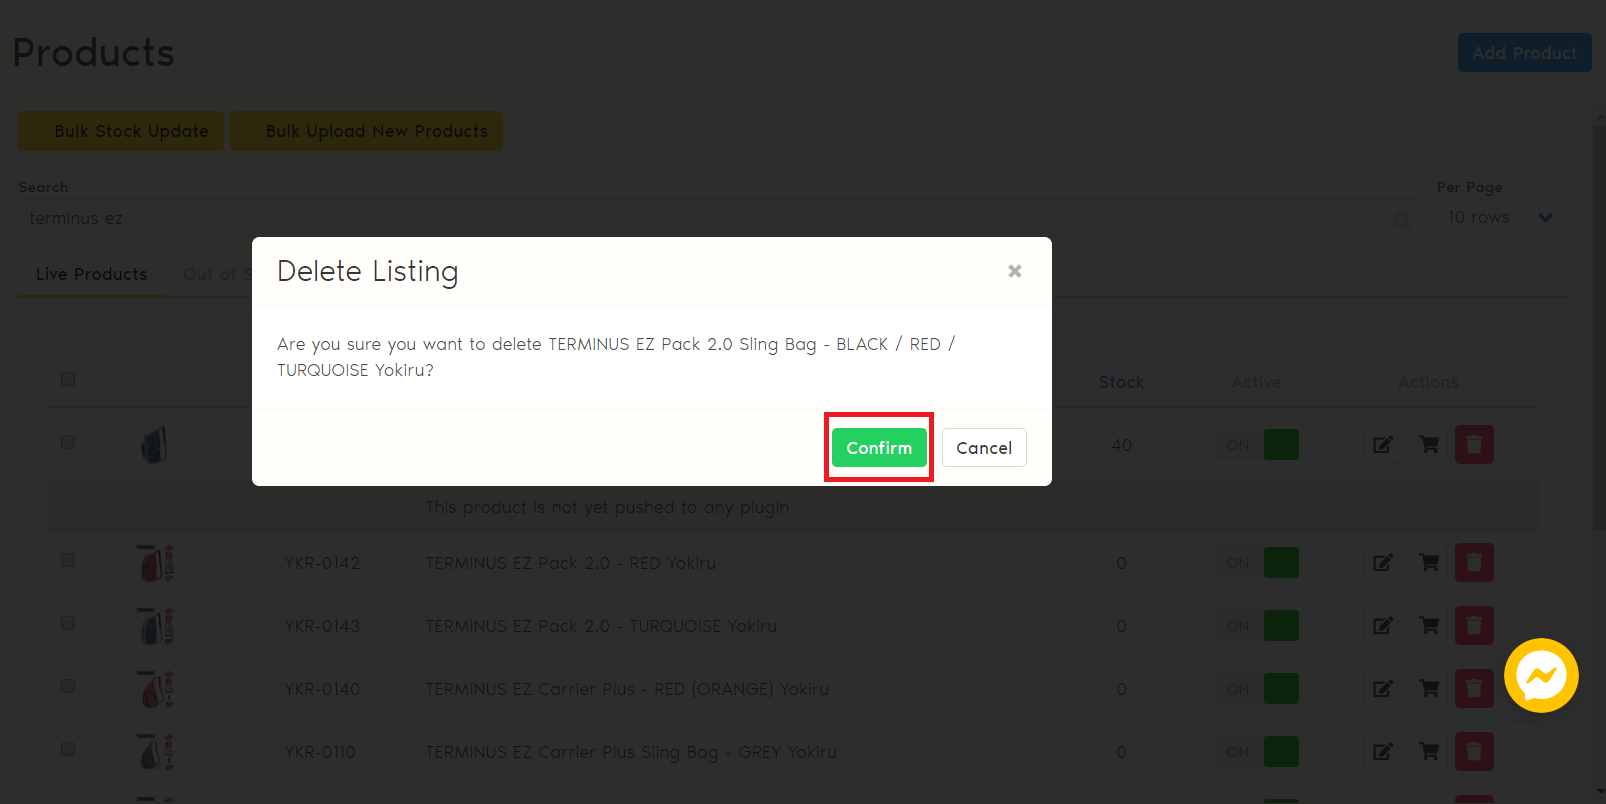Click trash icon in the stock 40 row
The height and width of the screenshot is (804, 1606).
[x=1474, y=445]
